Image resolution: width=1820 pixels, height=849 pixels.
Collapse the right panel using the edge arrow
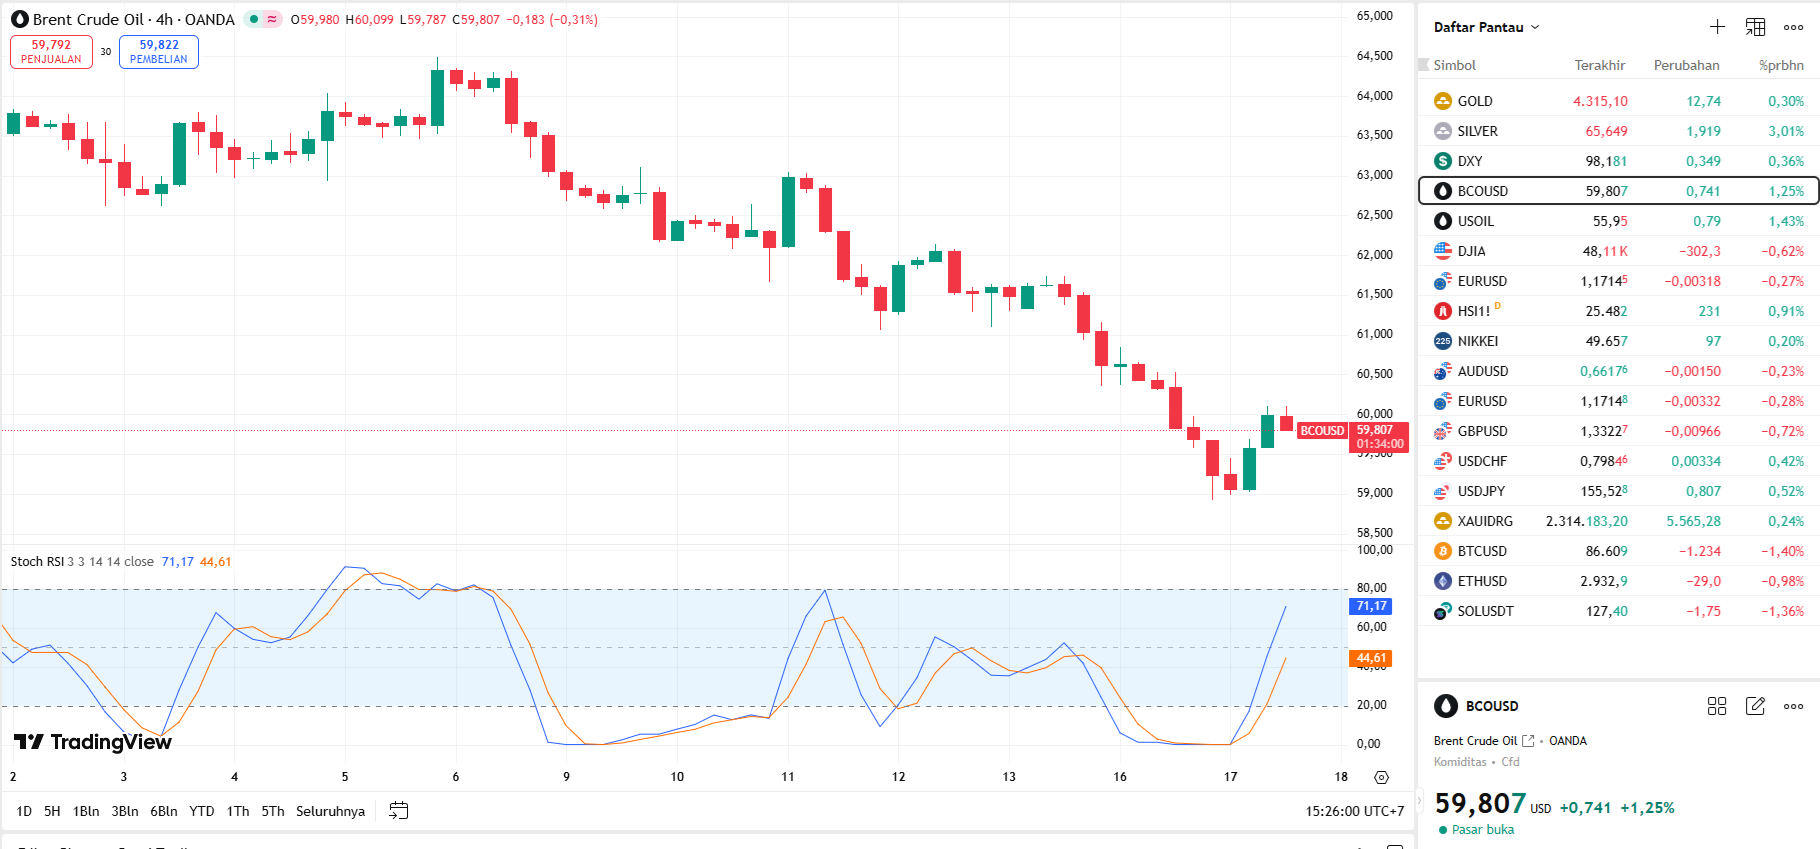1417,800
